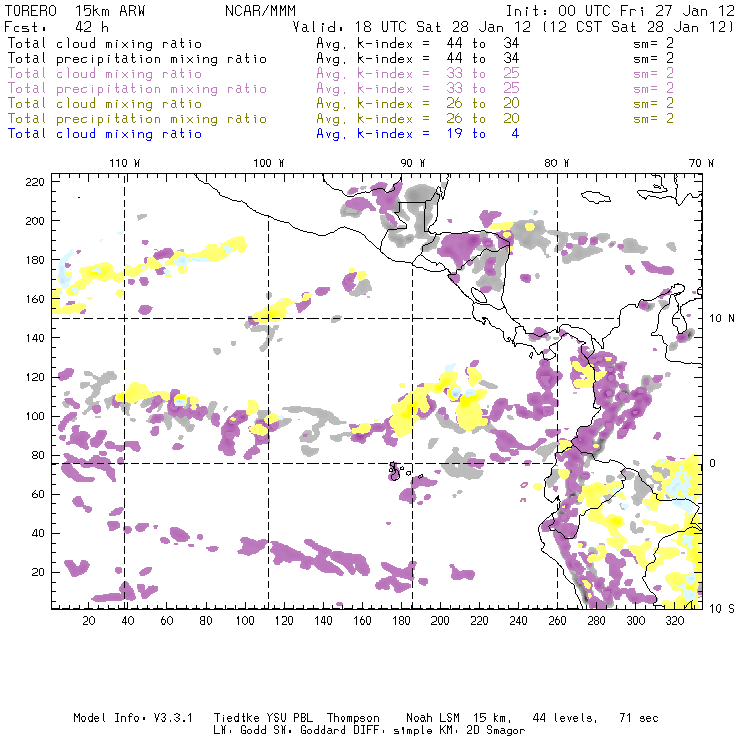Select the black 'Total precipitation mixing ratio' legend label
This screenshot has height=740, width=740.
(137, 59)
